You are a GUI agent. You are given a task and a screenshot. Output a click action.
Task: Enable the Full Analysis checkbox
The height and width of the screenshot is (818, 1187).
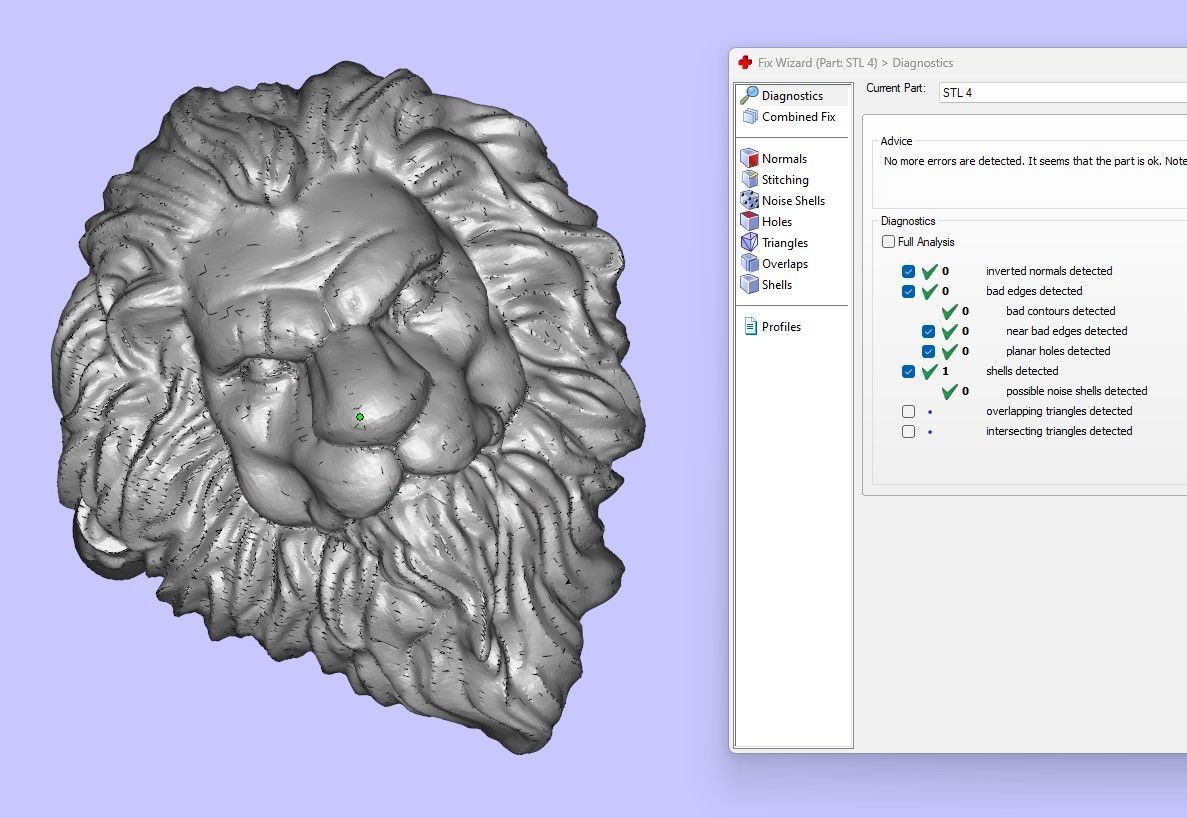(x=889, y=241)
